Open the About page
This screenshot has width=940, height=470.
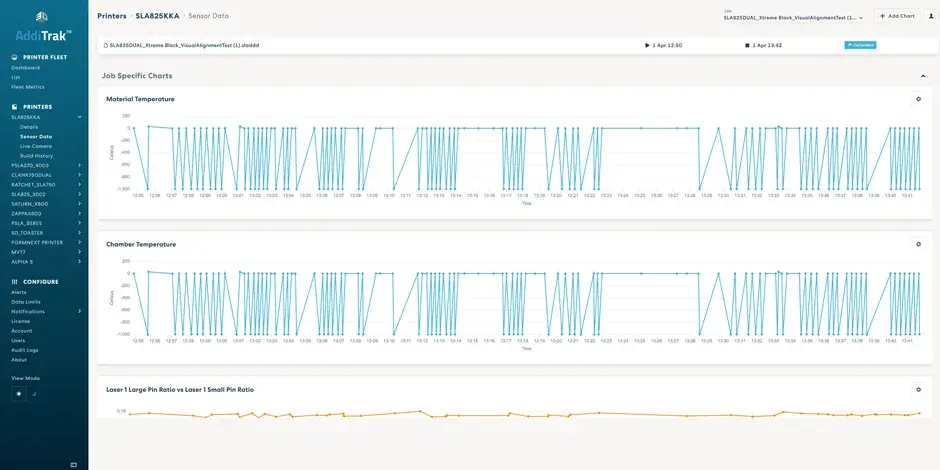click(19, 360)
